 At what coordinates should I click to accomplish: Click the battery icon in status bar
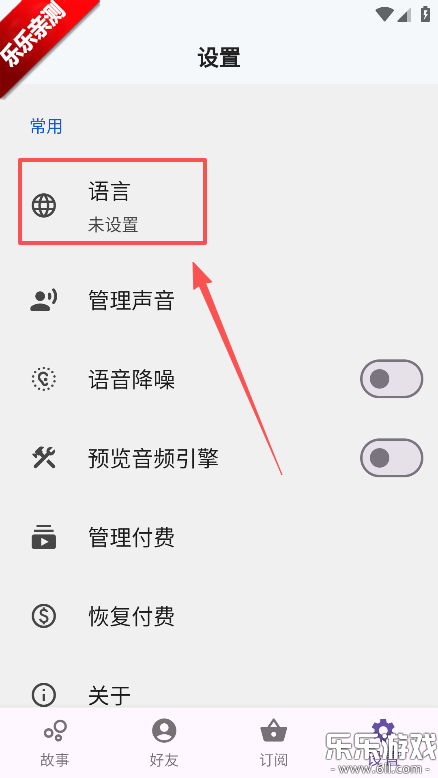425,14
